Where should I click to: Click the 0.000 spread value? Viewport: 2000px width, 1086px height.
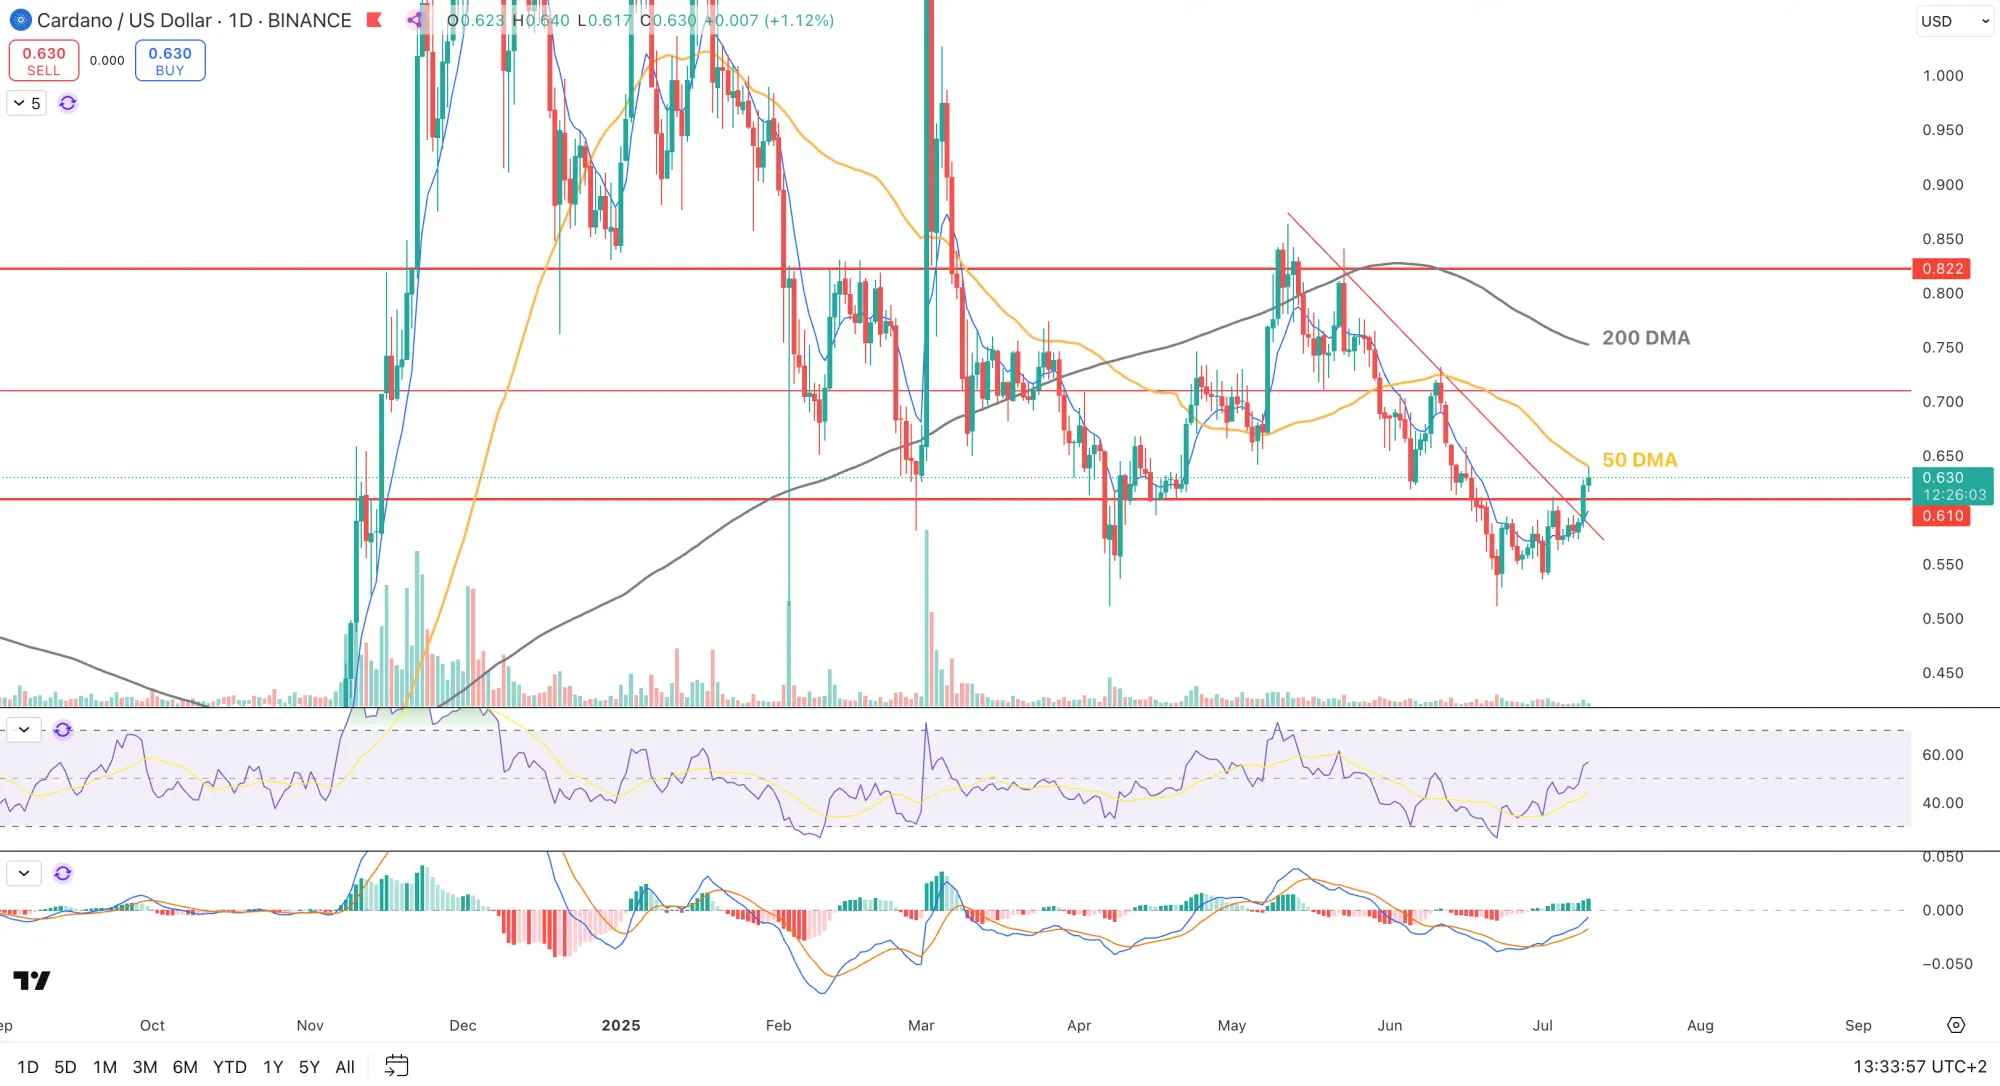point(107,61)
